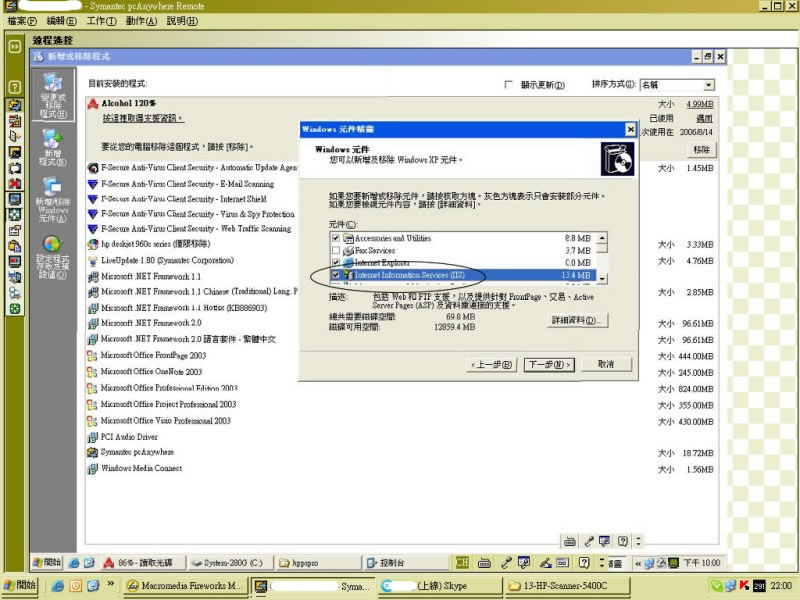
Task: Select System-2800 (C:) on remote taskbar
Action: [229, 563]
